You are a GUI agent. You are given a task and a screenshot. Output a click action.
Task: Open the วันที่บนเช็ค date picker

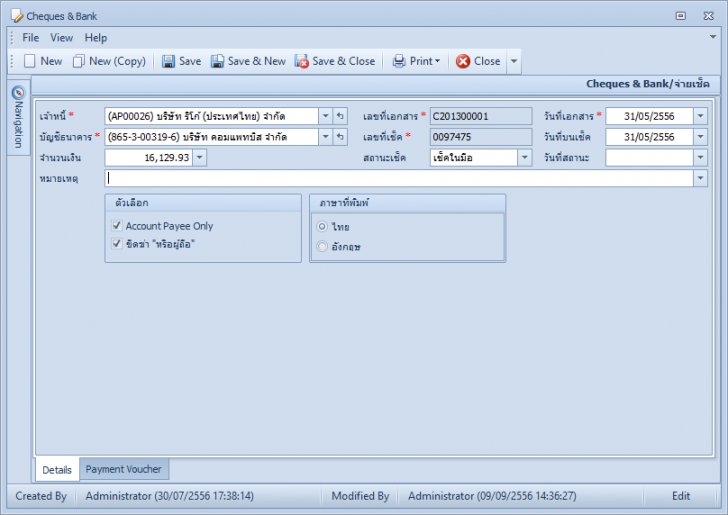click(701, 137)
